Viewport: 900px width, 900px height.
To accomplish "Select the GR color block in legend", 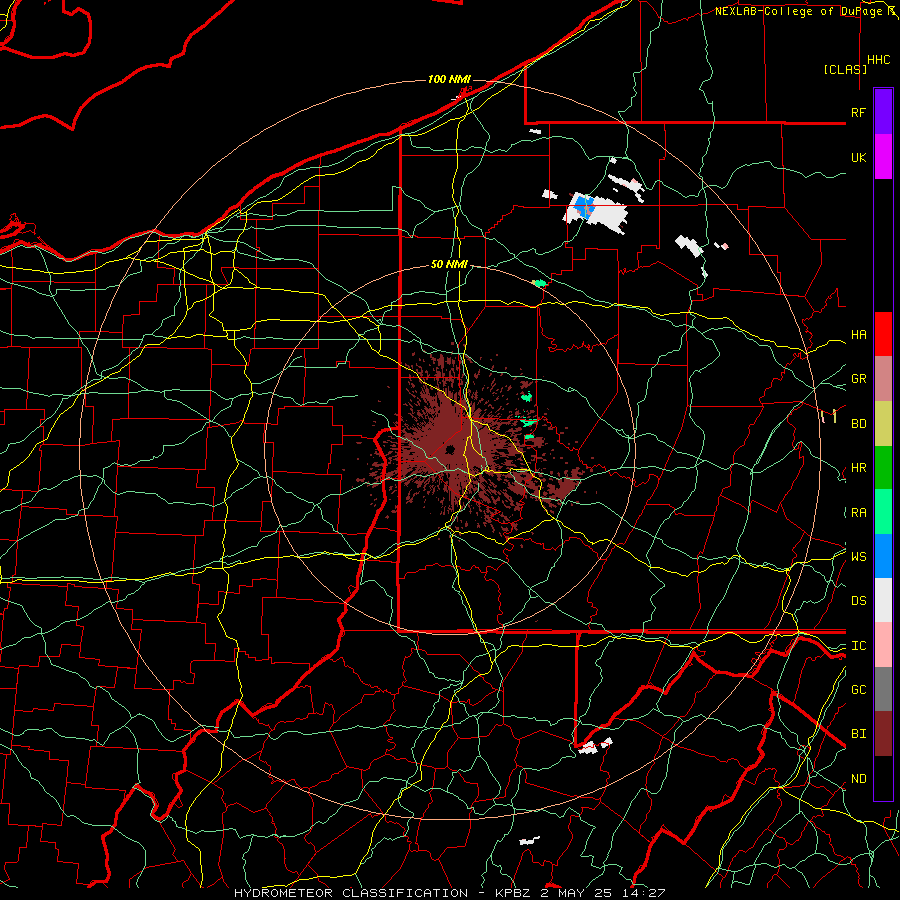I will click(883, 379).
